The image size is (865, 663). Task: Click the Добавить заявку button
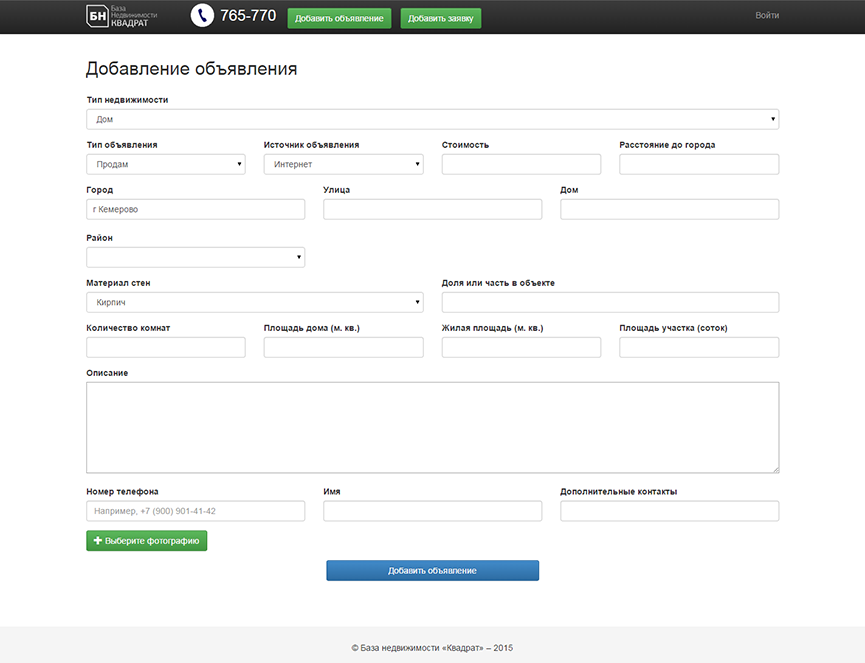[441, 18]
